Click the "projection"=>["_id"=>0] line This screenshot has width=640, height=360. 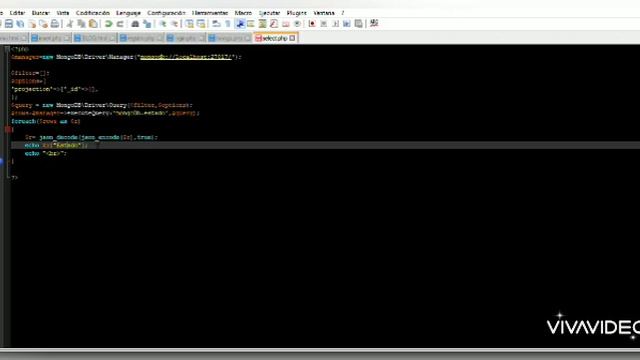click(55, 89)
